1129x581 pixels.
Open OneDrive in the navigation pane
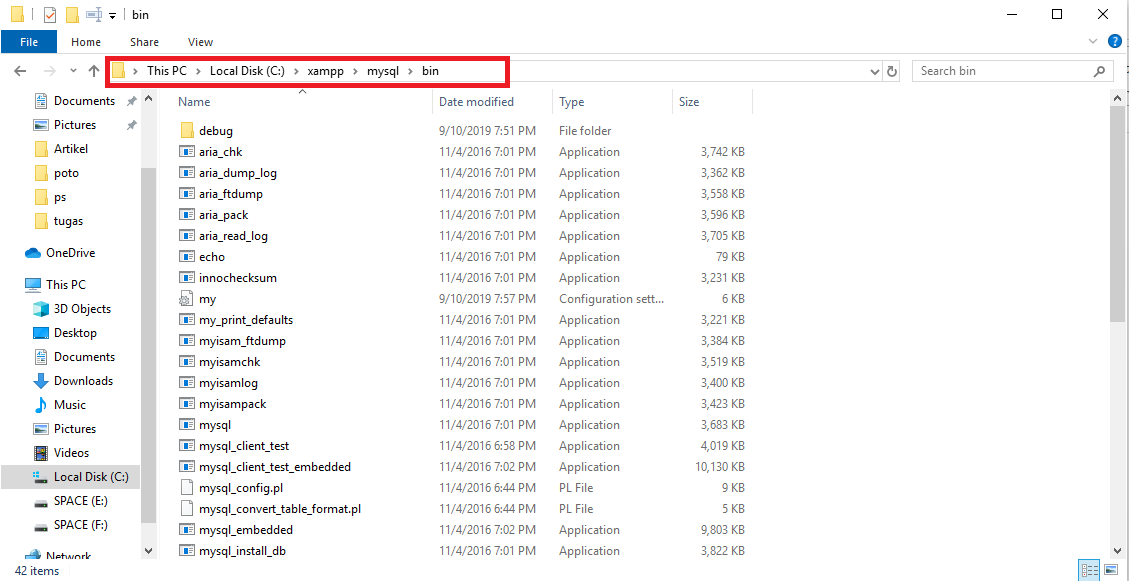[x=71, y=253]
